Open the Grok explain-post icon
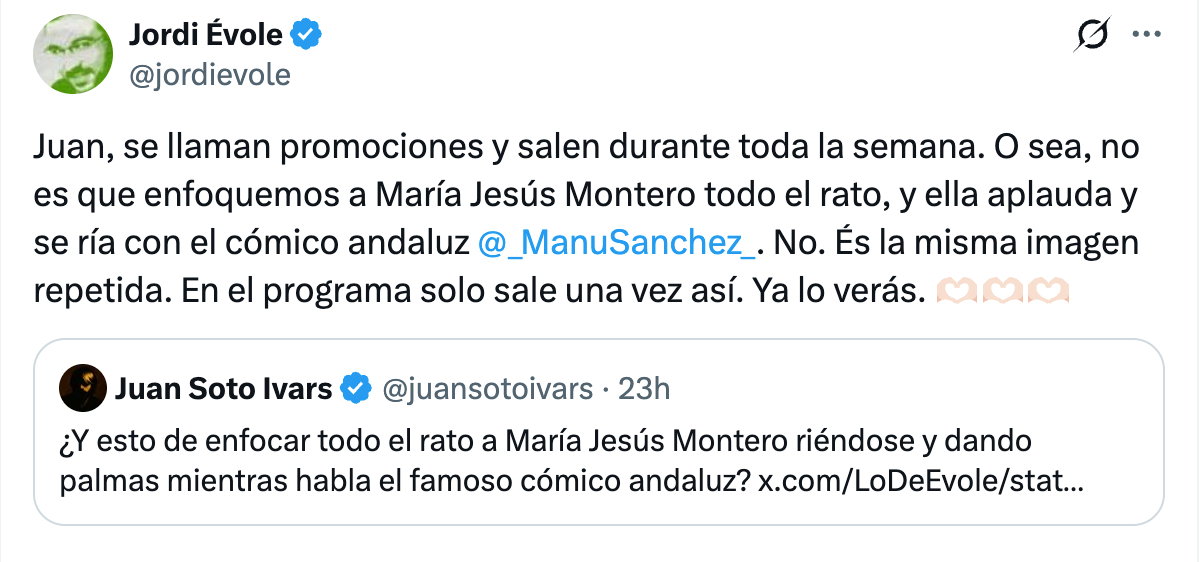Screen dimensions: 1204x562 pos(1093,37)
